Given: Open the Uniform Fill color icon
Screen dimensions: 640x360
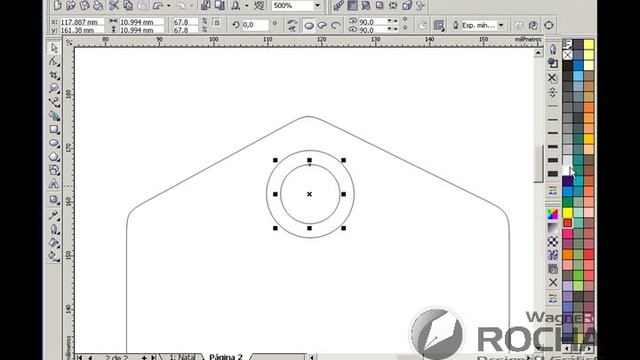Looking at the screenshot, I should 552,214.
